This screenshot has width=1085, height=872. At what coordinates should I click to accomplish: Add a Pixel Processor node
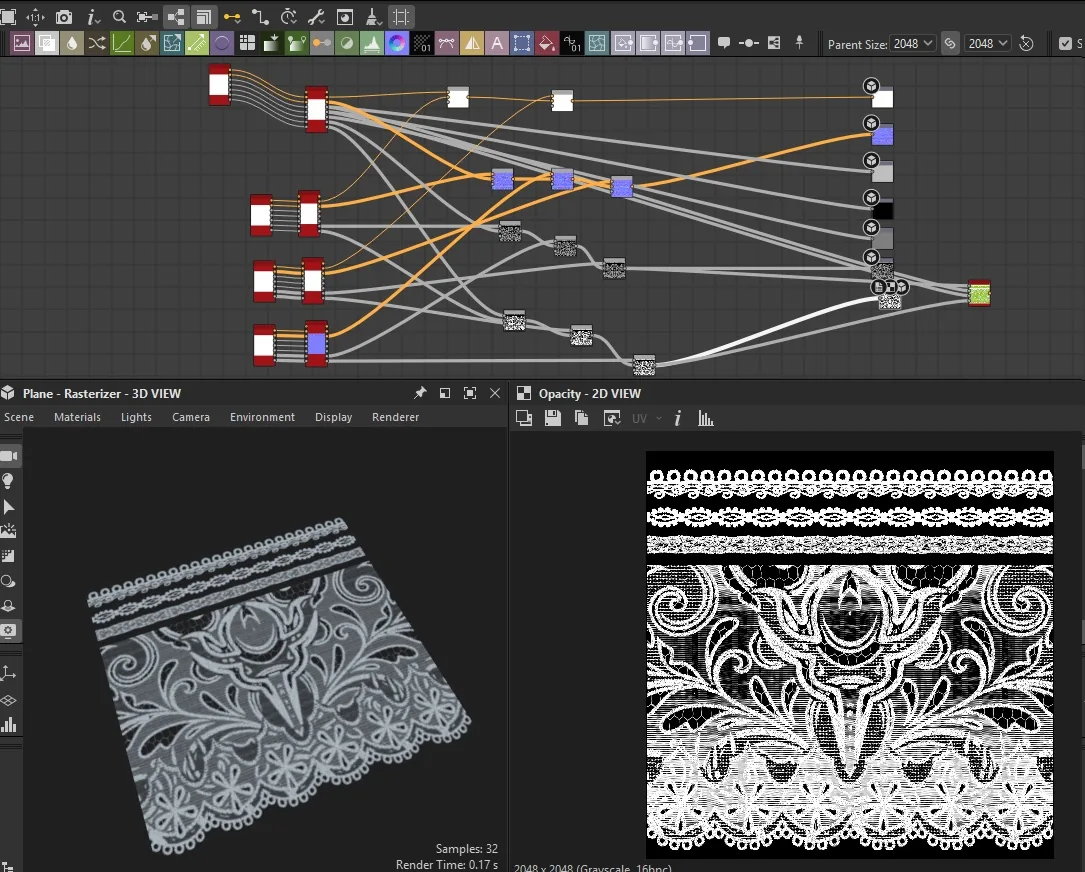coord(421,43)
